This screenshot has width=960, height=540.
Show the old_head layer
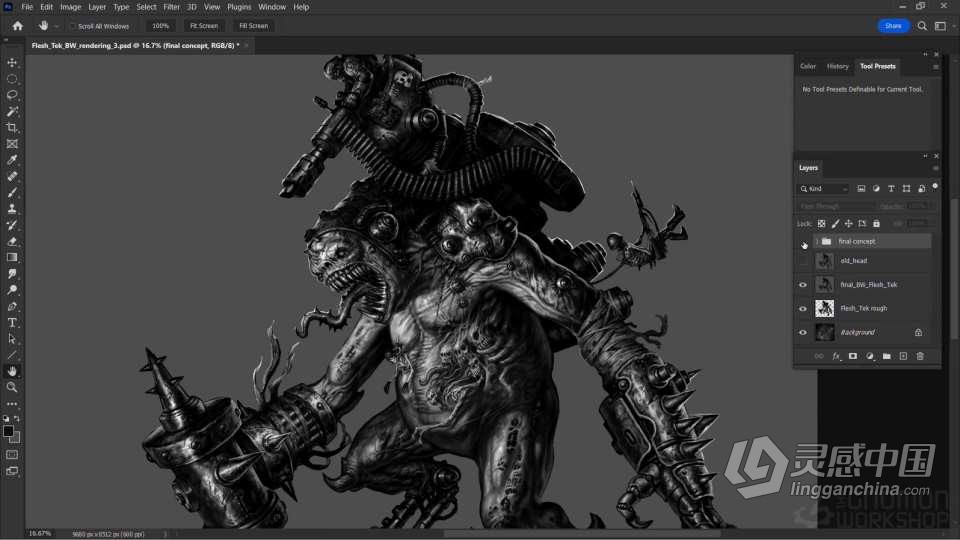[803, 261]
